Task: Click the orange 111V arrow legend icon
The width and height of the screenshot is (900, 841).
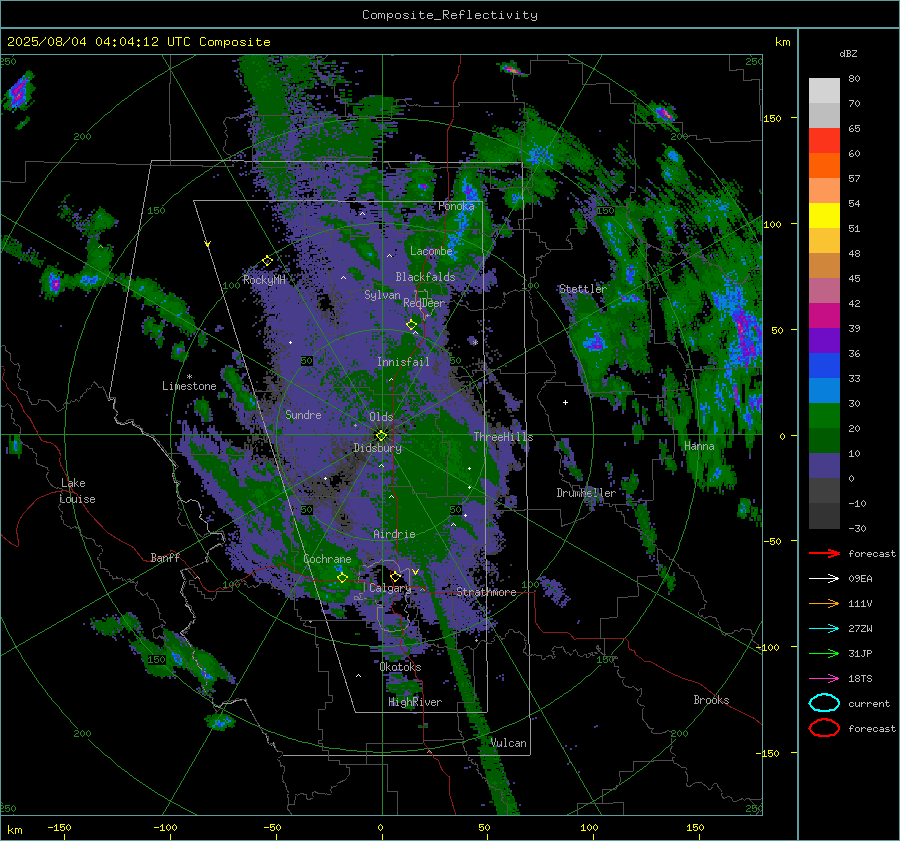Action: point(824,603)
